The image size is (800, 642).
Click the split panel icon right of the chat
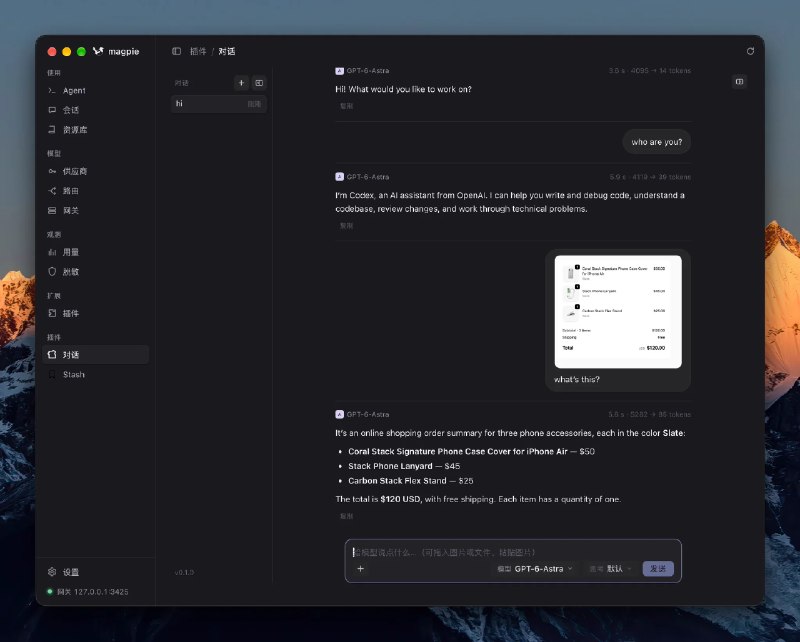click(739, 82)
